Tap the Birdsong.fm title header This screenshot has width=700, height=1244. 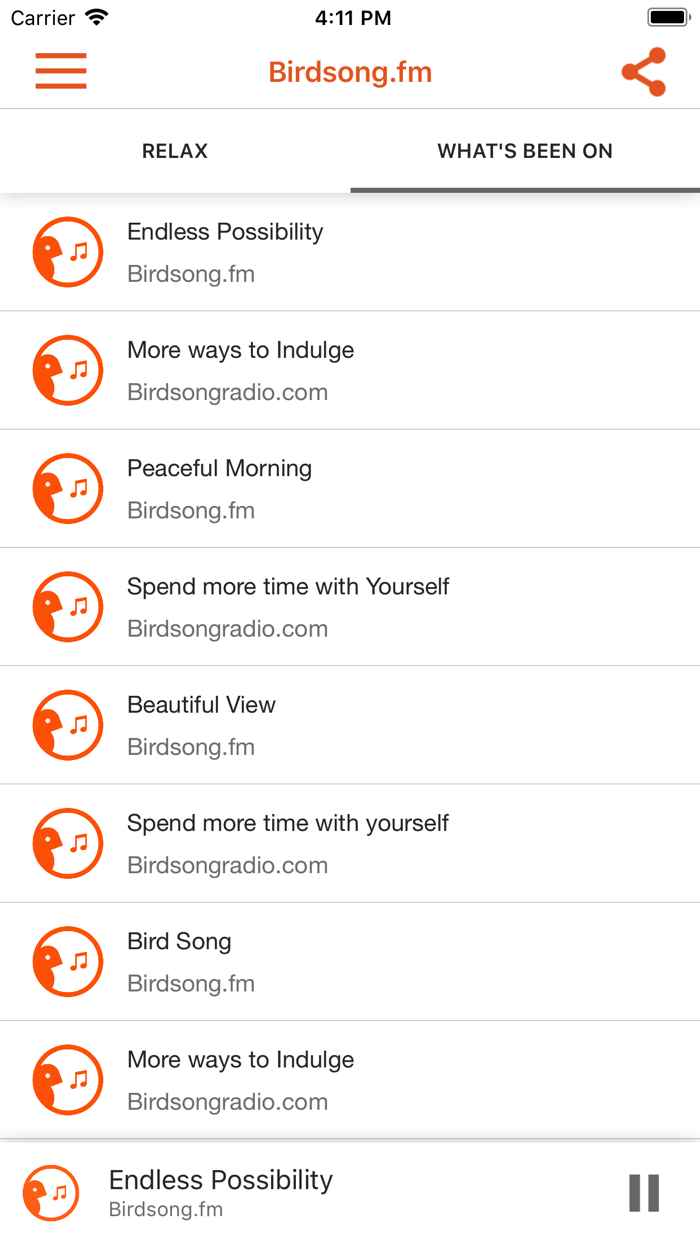[350, 71]
